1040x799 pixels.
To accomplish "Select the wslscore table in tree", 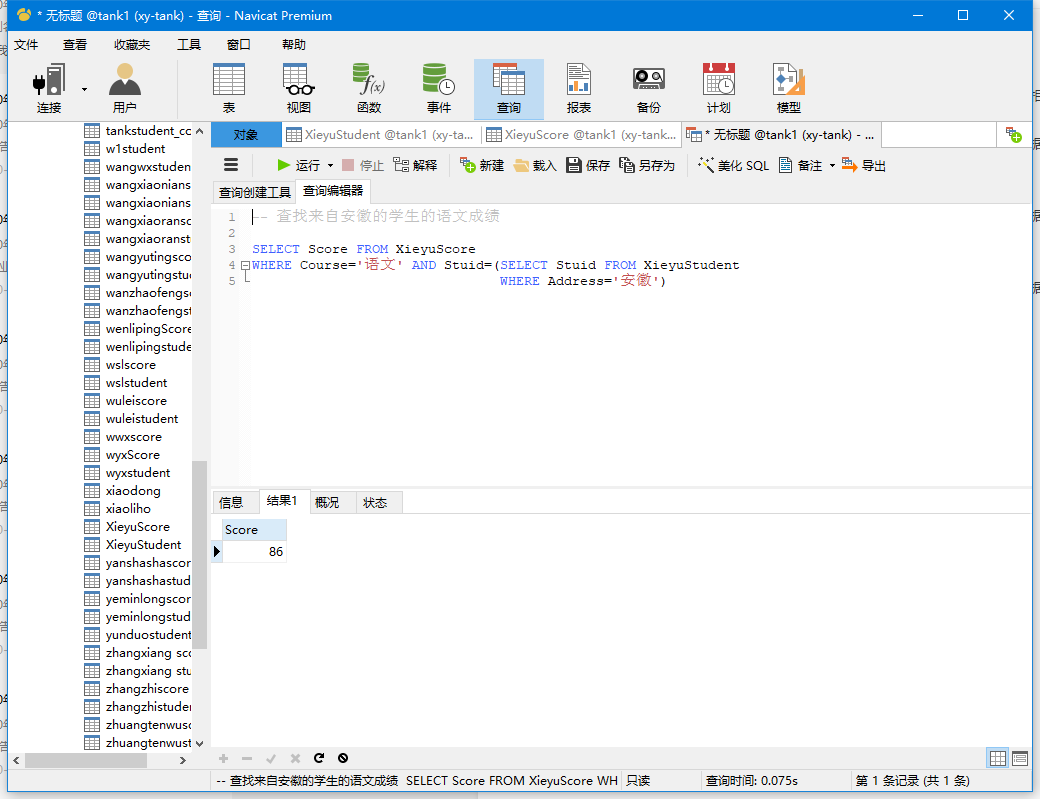I will click(131, 365).
